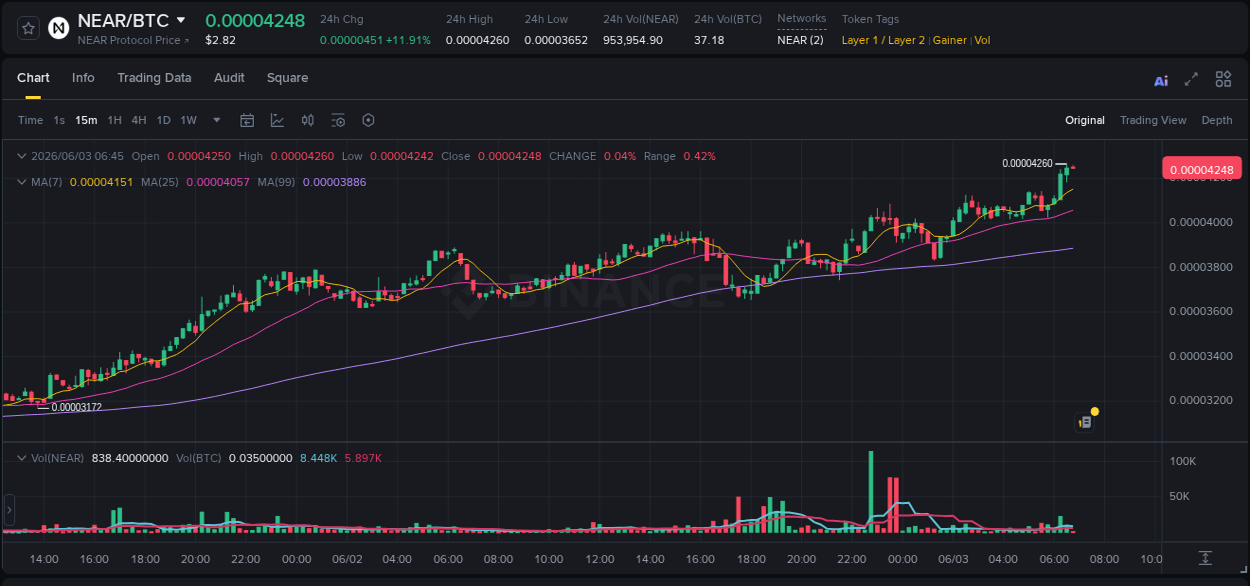
Task: Open the NEAR/BTC pair selector dropdown
Action: pyautogui.click(x=181, y=20)
